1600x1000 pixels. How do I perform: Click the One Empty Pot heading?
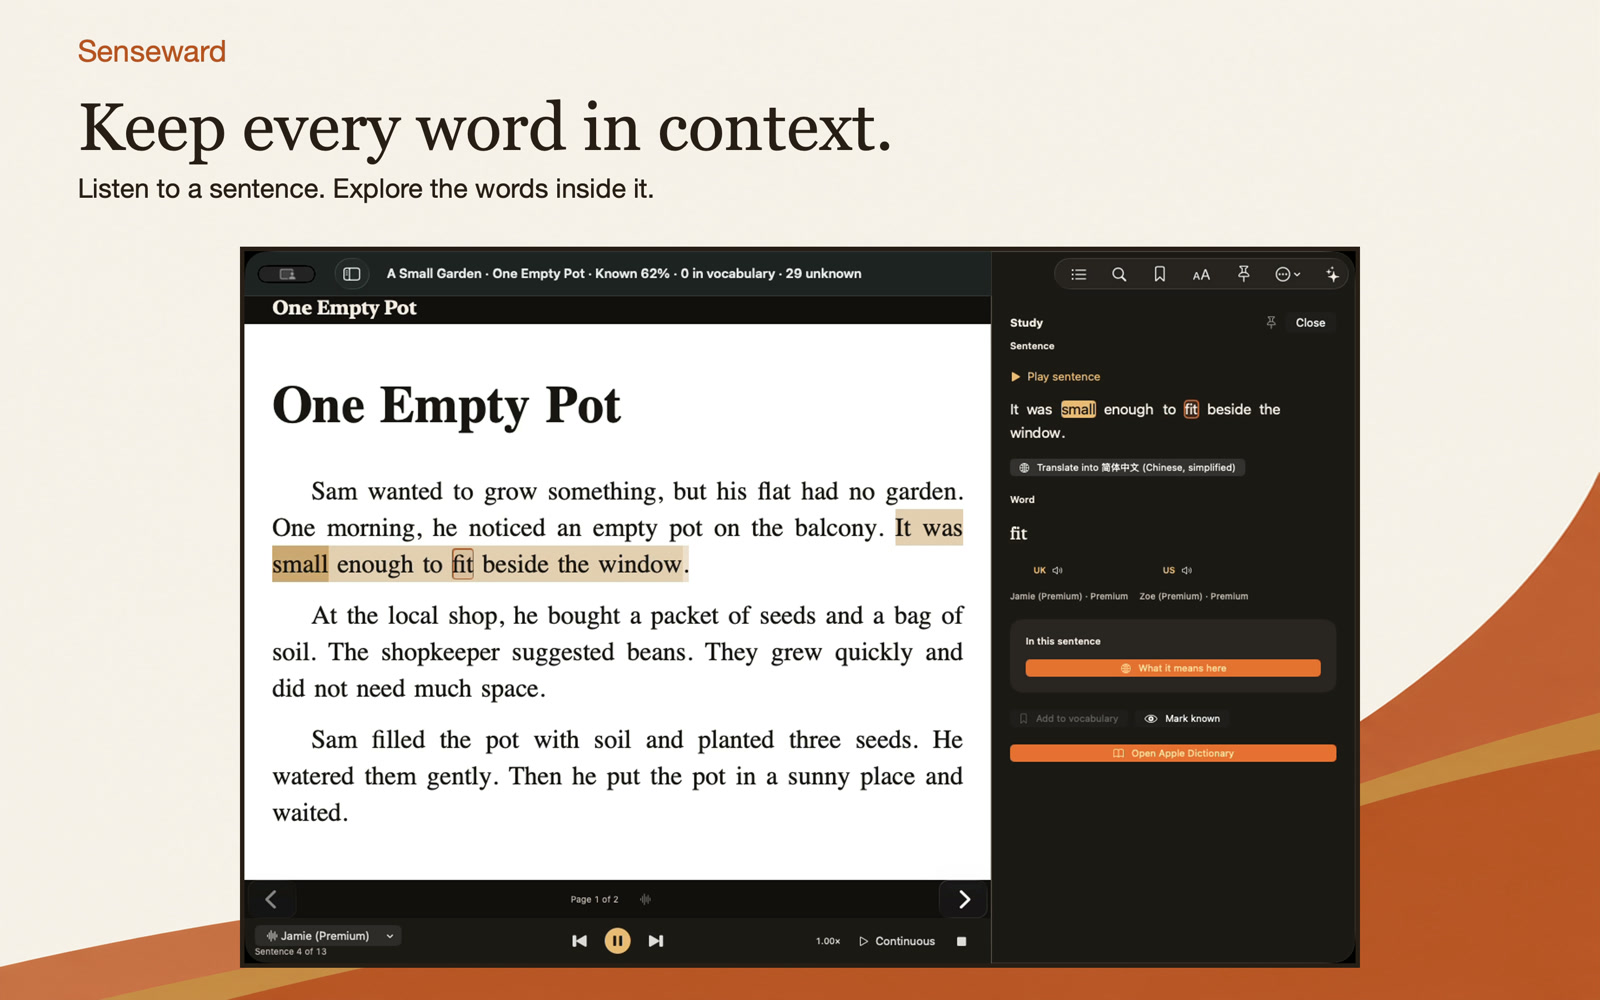coord(446,405)
